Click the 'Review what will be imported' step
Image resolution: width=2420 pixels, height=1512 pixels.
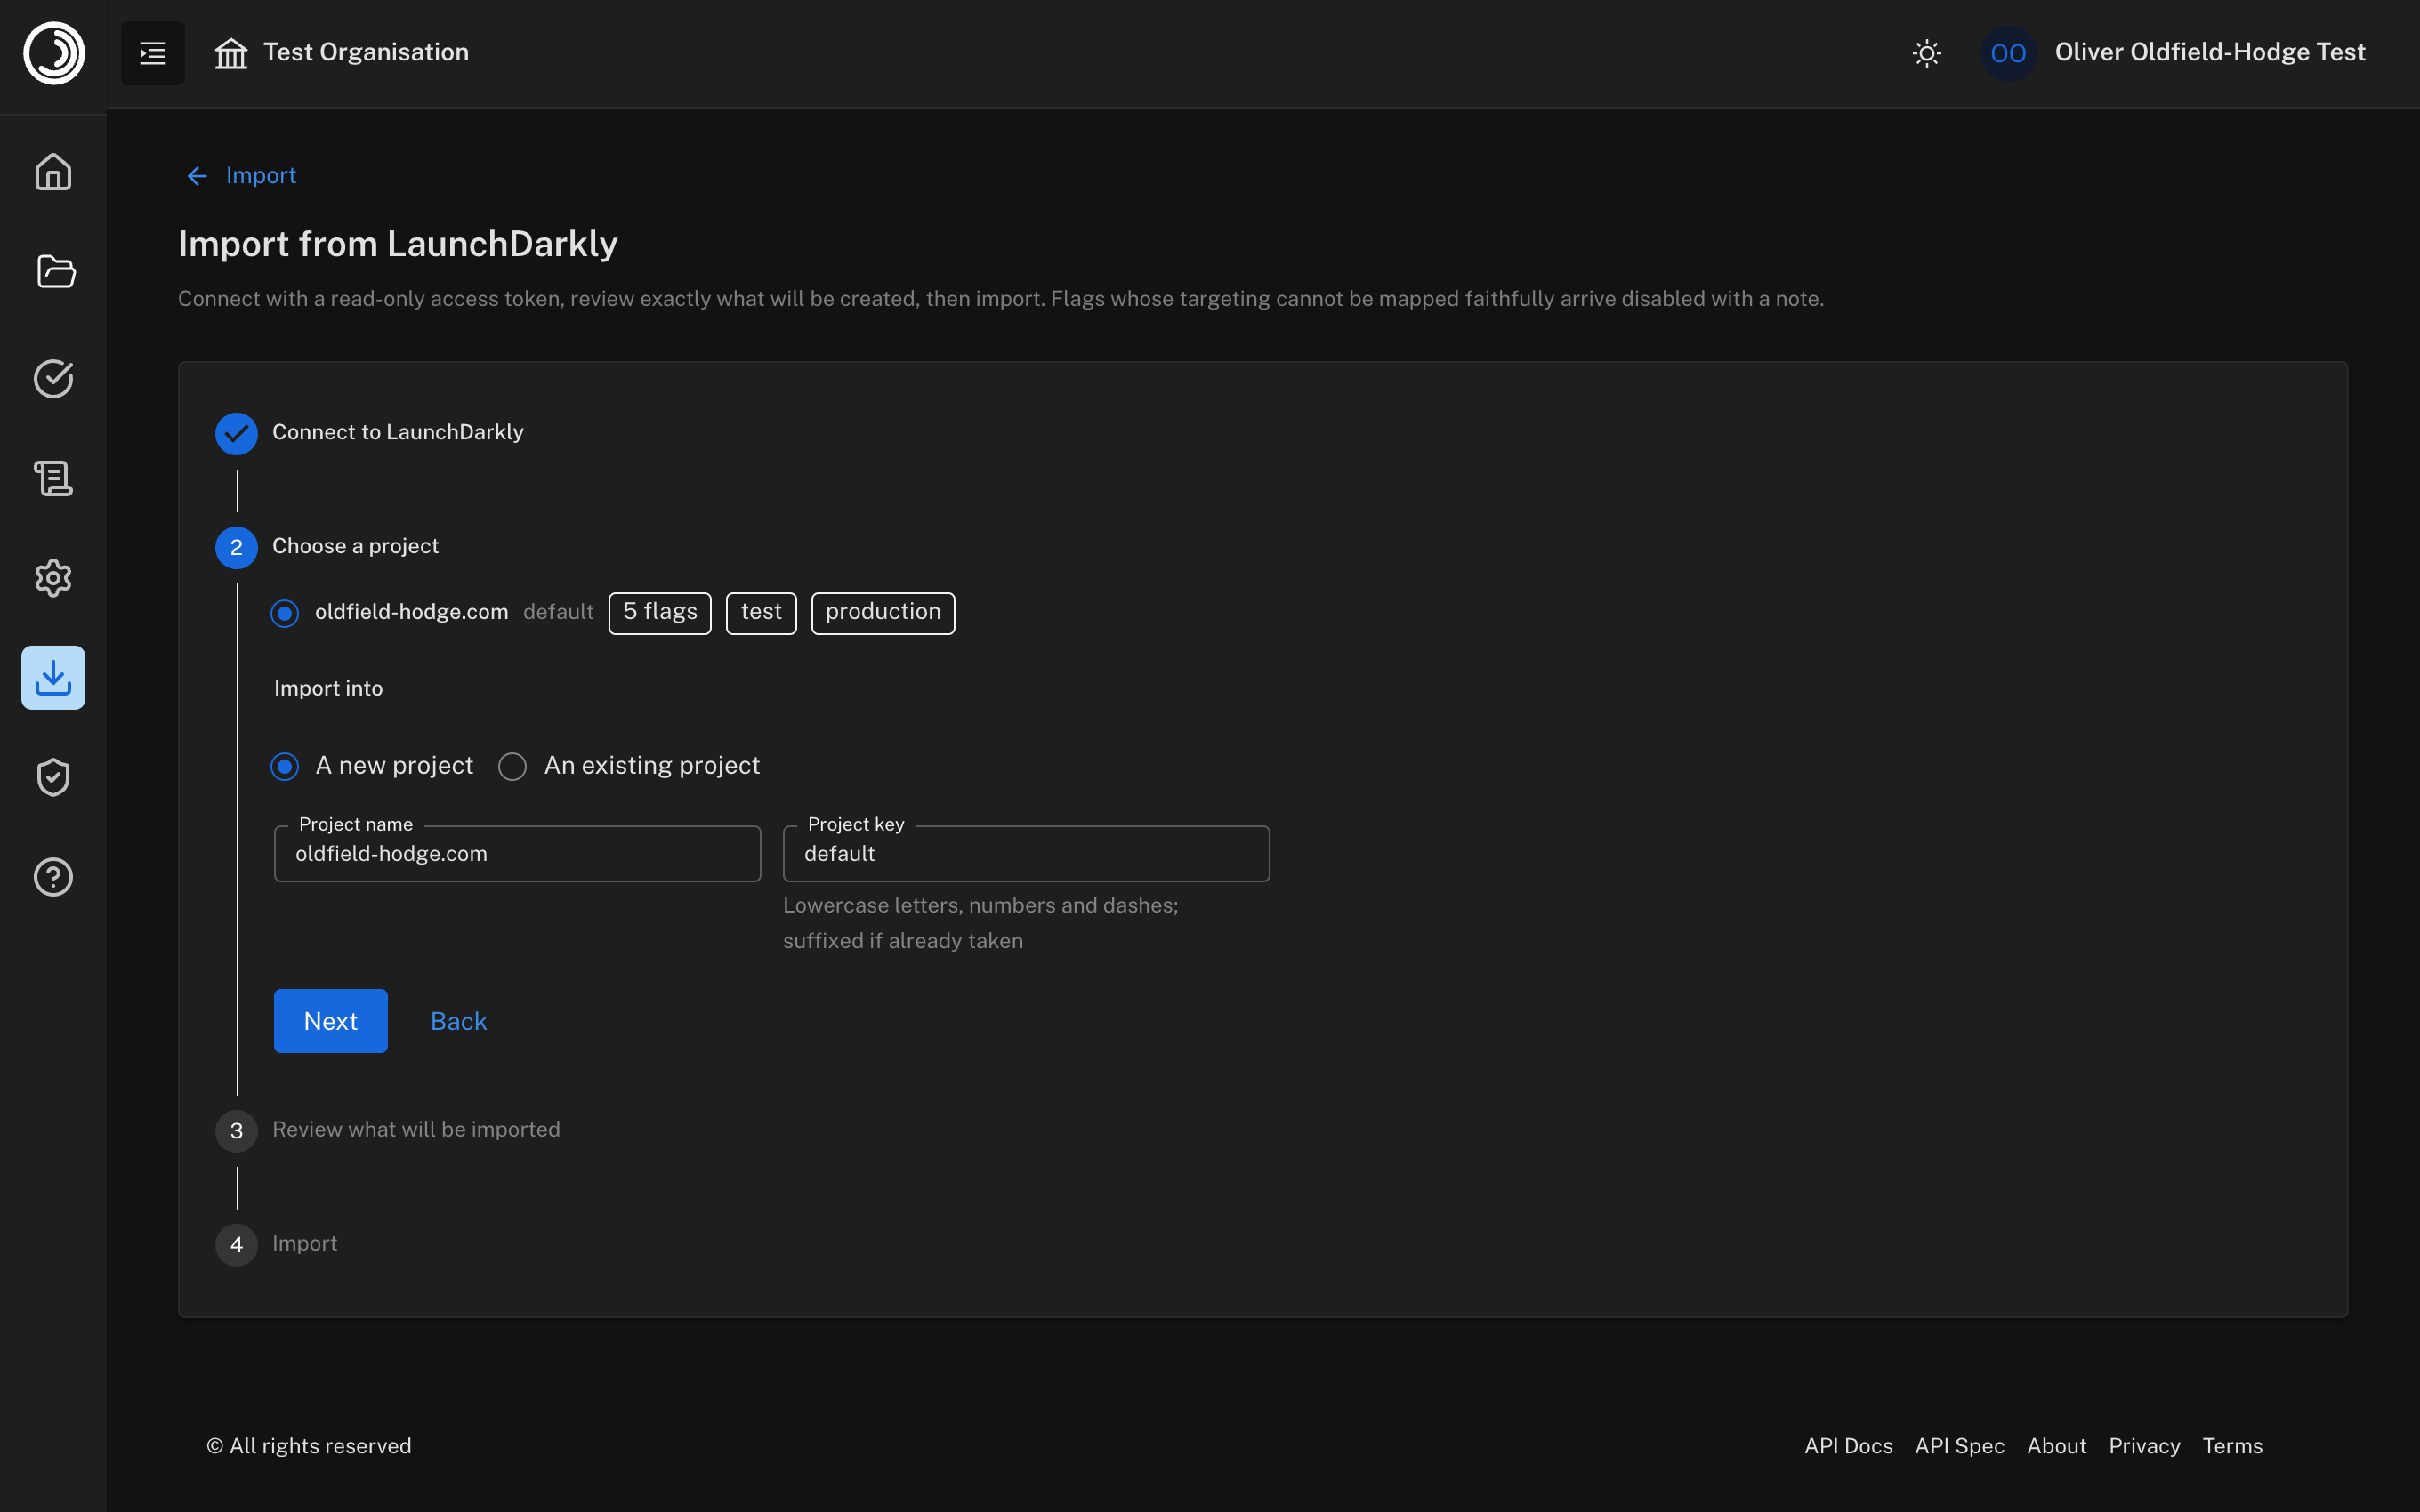(416, 1129)
